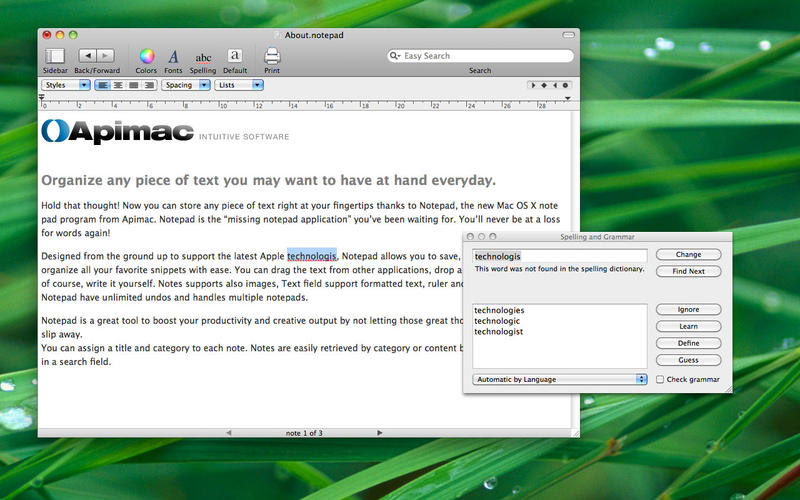Apply the Default text style icon
The height and width of the screenshot is (500, 800).
[x=235, y=56]
